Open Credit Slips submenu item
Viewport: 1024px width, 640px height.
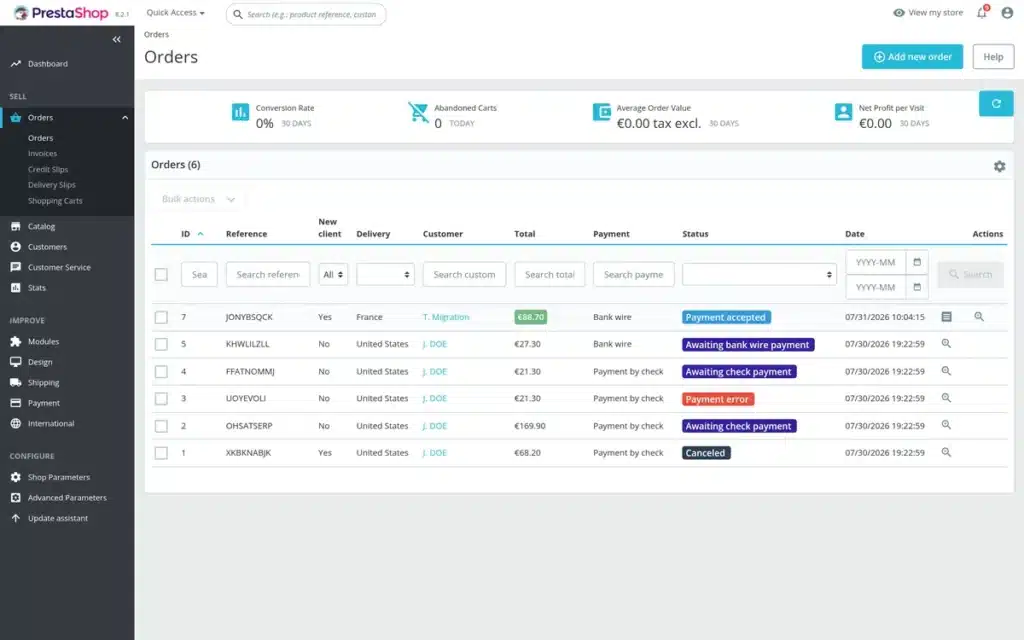48,169
